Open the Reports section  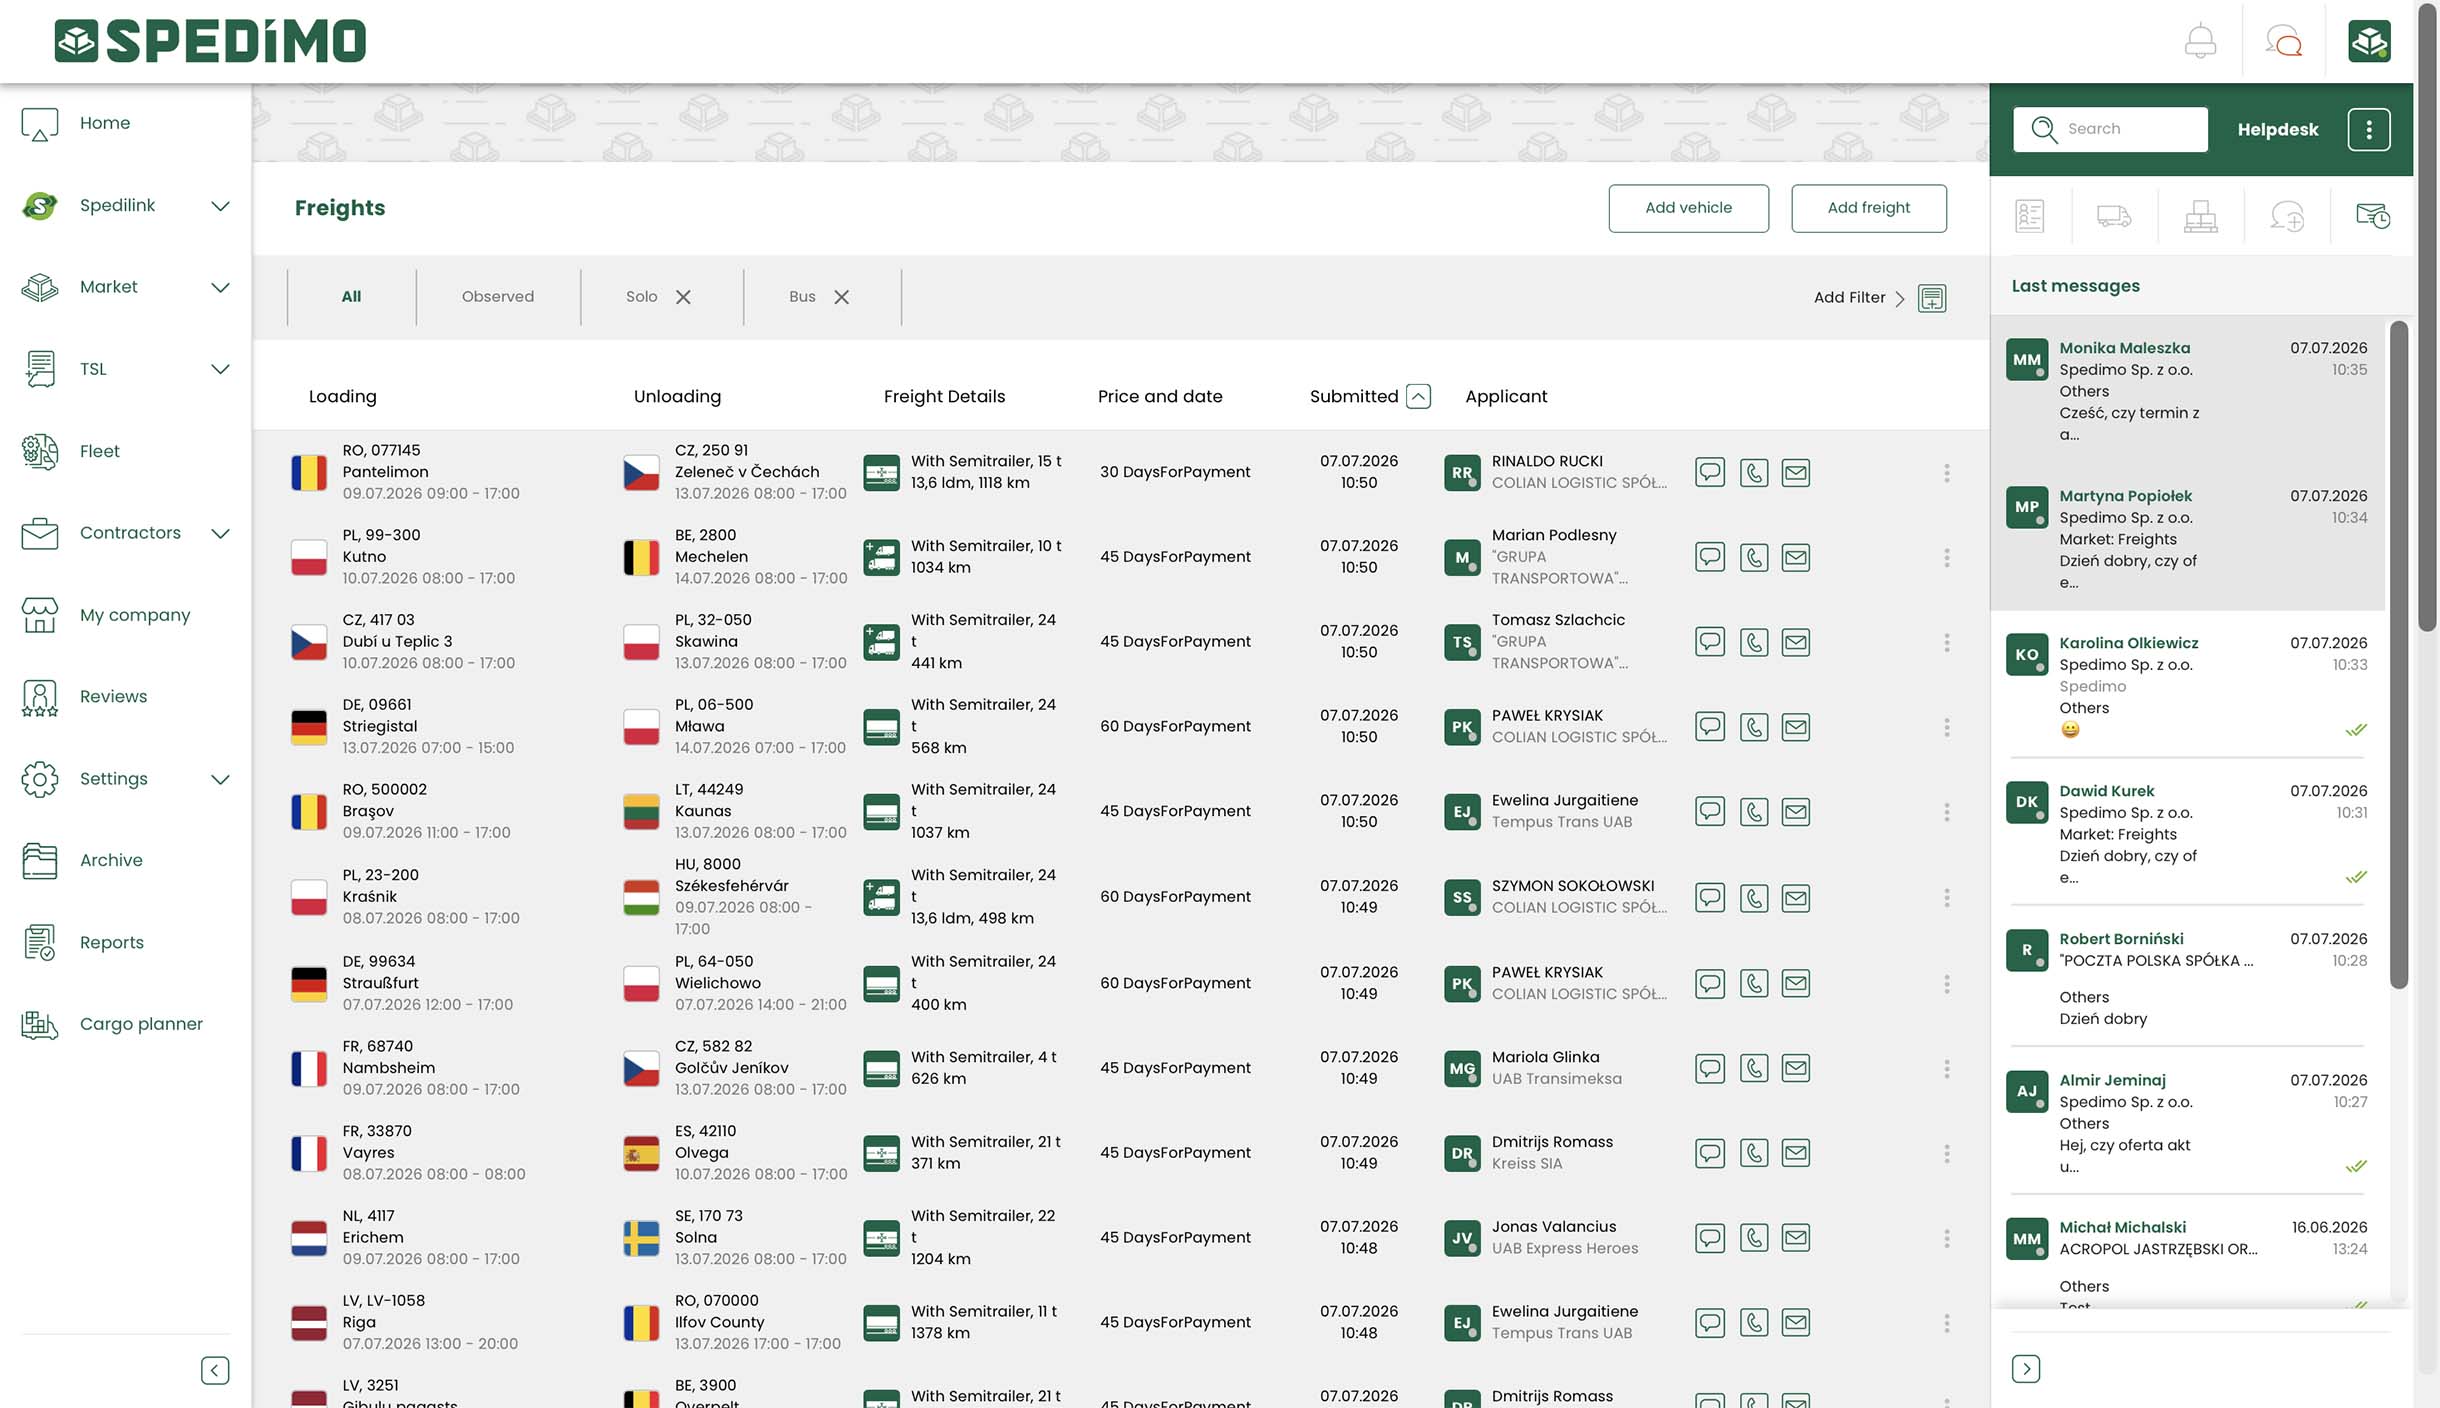(111, 943)
